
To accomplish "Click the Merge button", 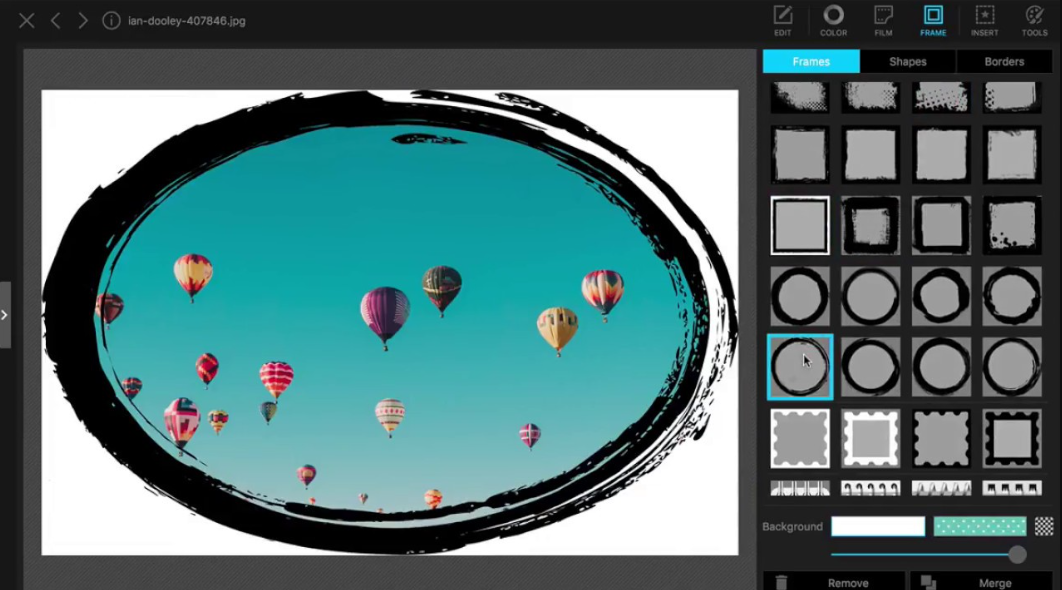I will coord(995,582).
